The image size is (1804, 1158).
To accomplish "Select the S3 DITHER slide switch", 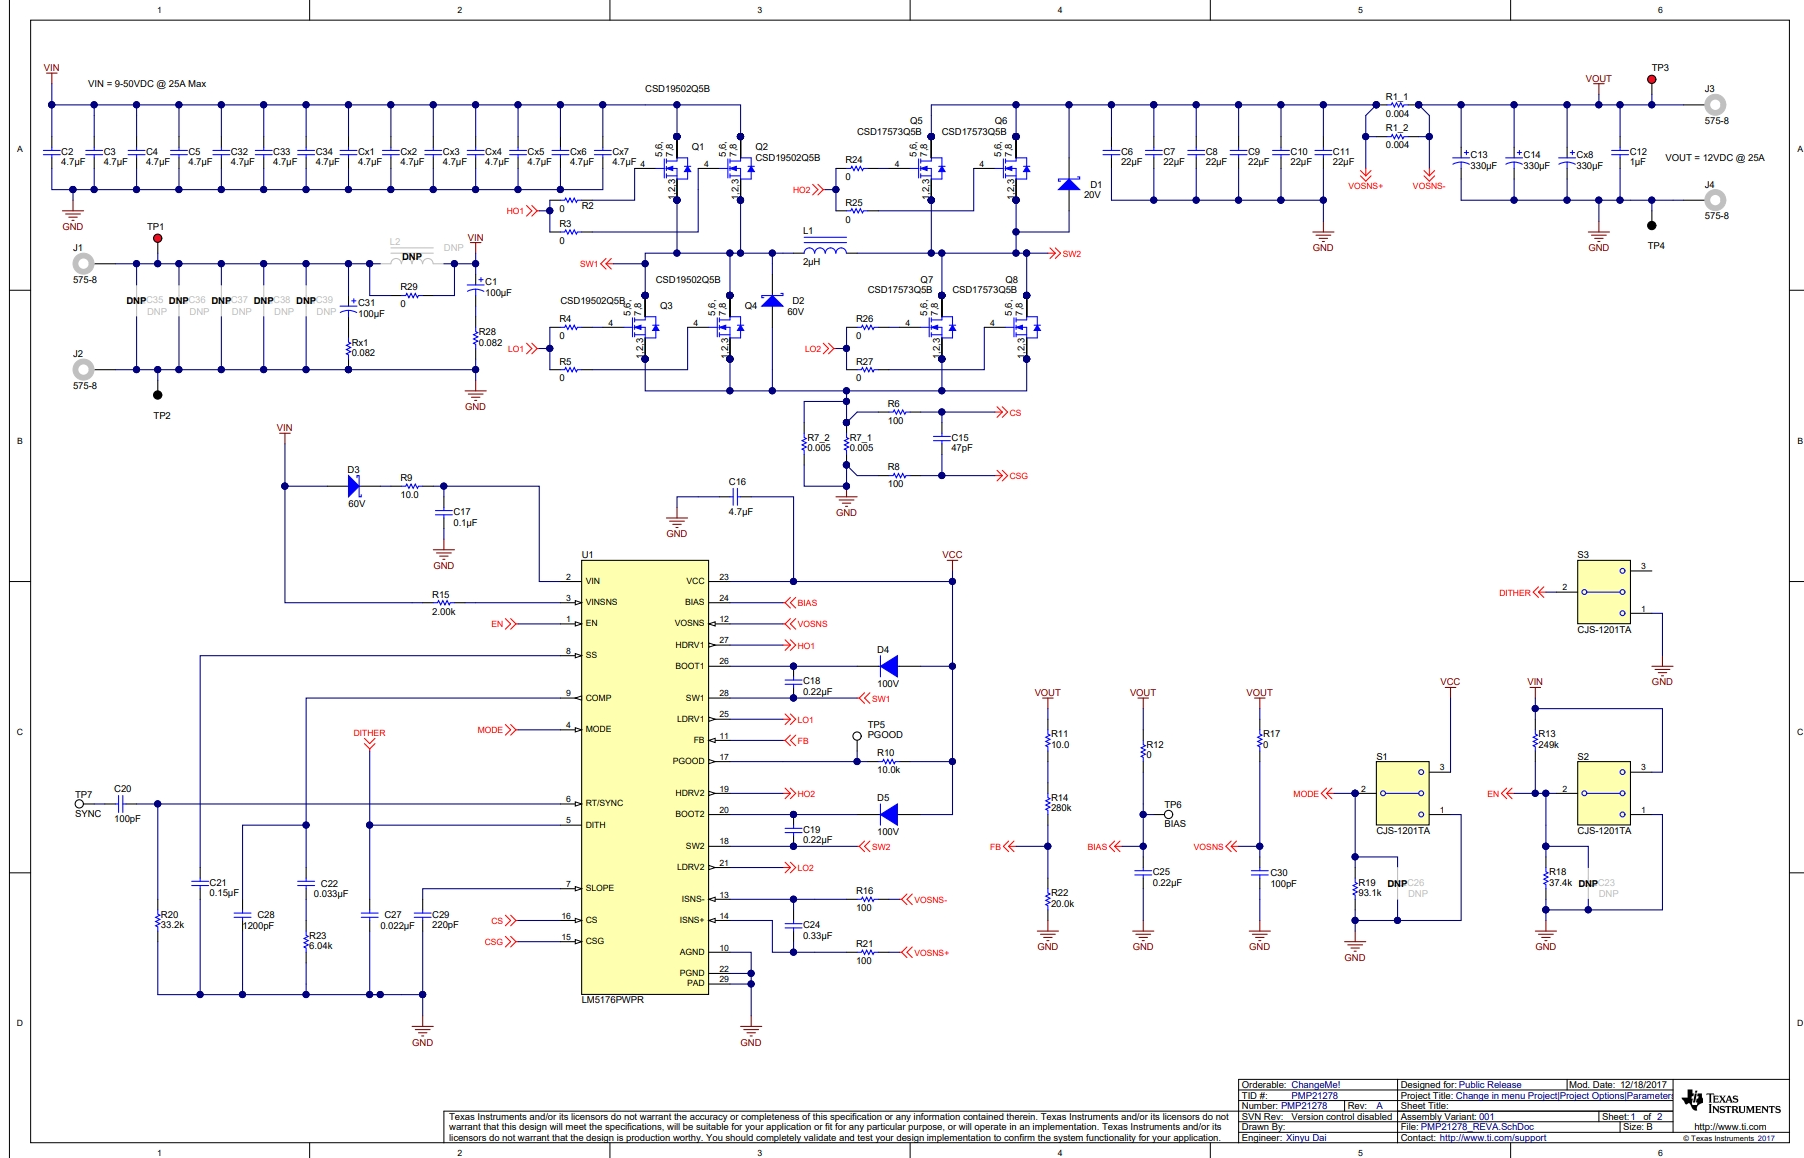I will 1603,592.
